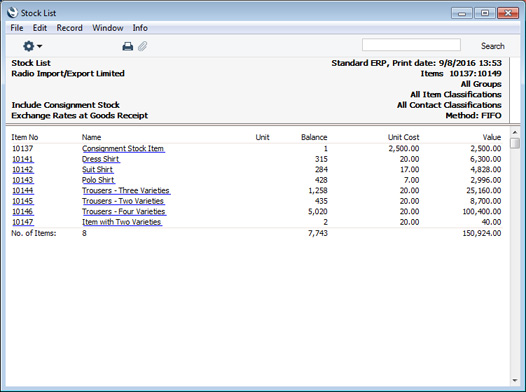Click value 100,400.00 in Trousers Four row

pyautogui.click(x=482, y=212)
